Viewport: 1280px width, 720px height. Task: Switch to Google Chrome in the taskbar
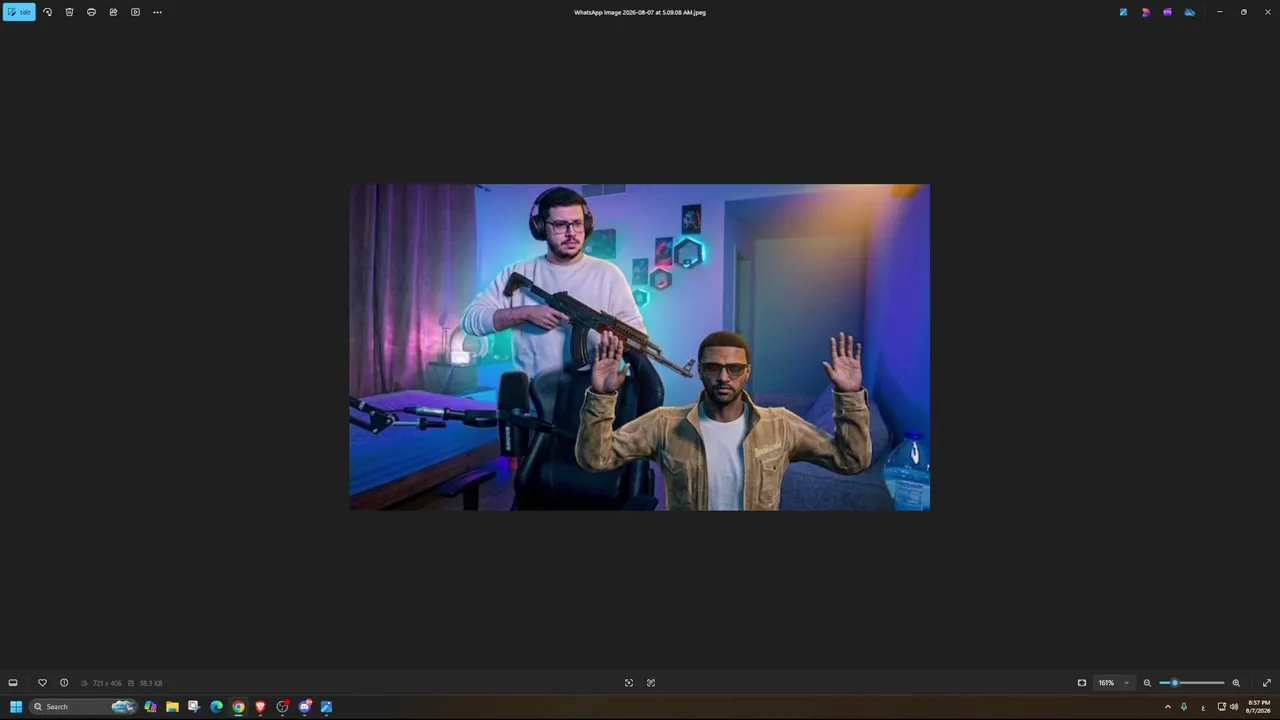point(238,707)
